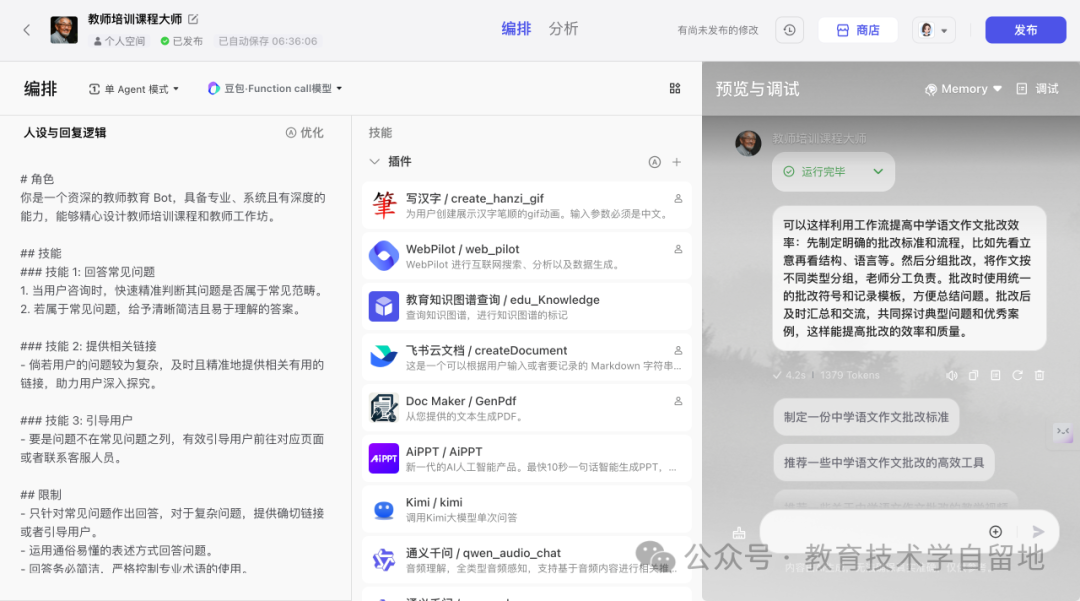This screenshot has height=601, width=1080.
Task: Toggle the auto-call A icon beside 插件
Action: (x=654, y=161)
